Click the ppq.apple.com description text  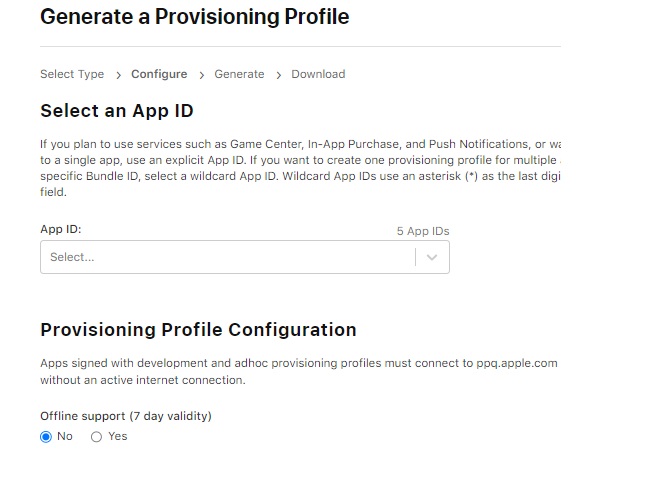(x=298, y=372)
